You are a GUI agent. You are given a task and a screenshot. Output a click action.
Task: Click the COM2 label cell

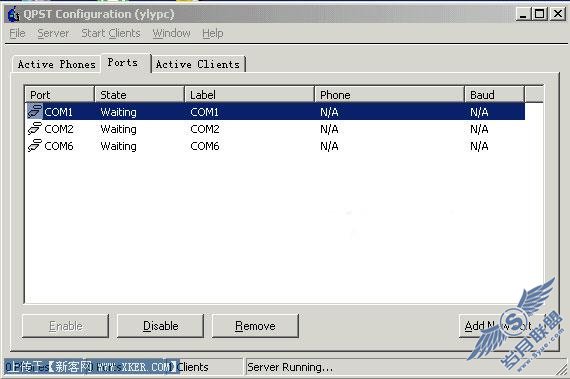pyautogui.click(x=205, y=129)
